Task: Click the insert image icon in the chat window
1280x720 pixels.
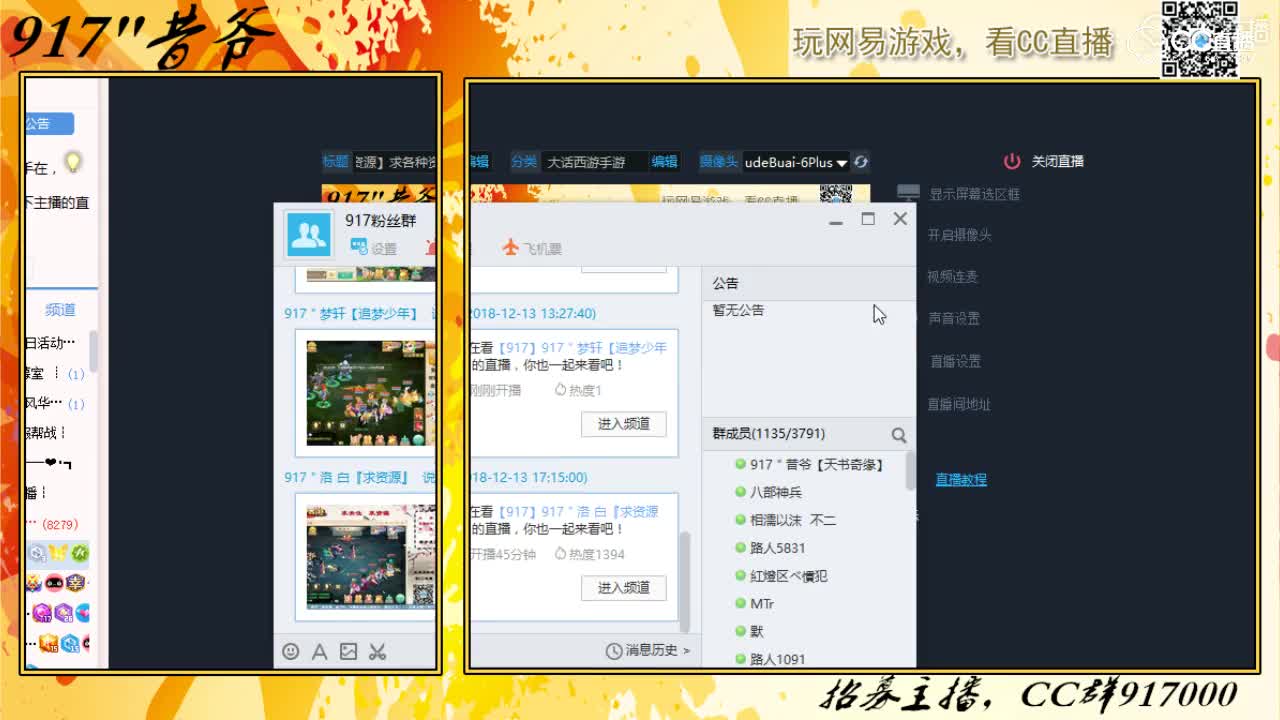Action: [348, 651]
